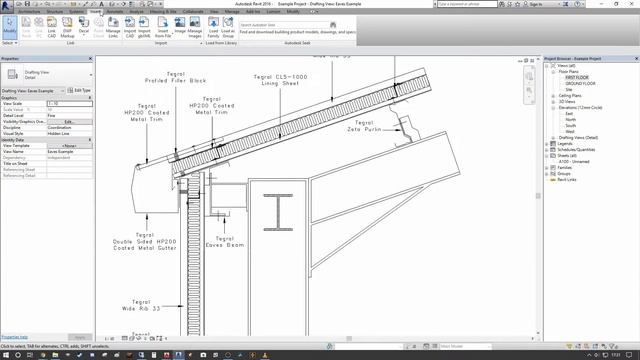Click the zoom control on navigation bar
This screenshot has height=360, width=640.
click(529, 91)
